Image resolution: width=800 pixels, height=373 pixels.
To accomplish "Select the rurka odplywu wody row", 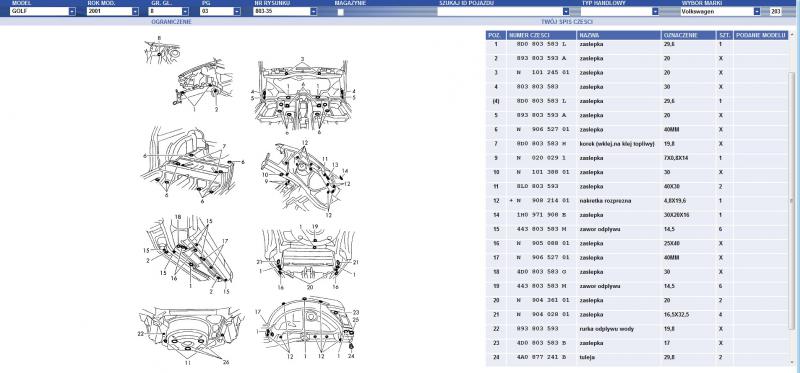I will [x=637, y=329].
